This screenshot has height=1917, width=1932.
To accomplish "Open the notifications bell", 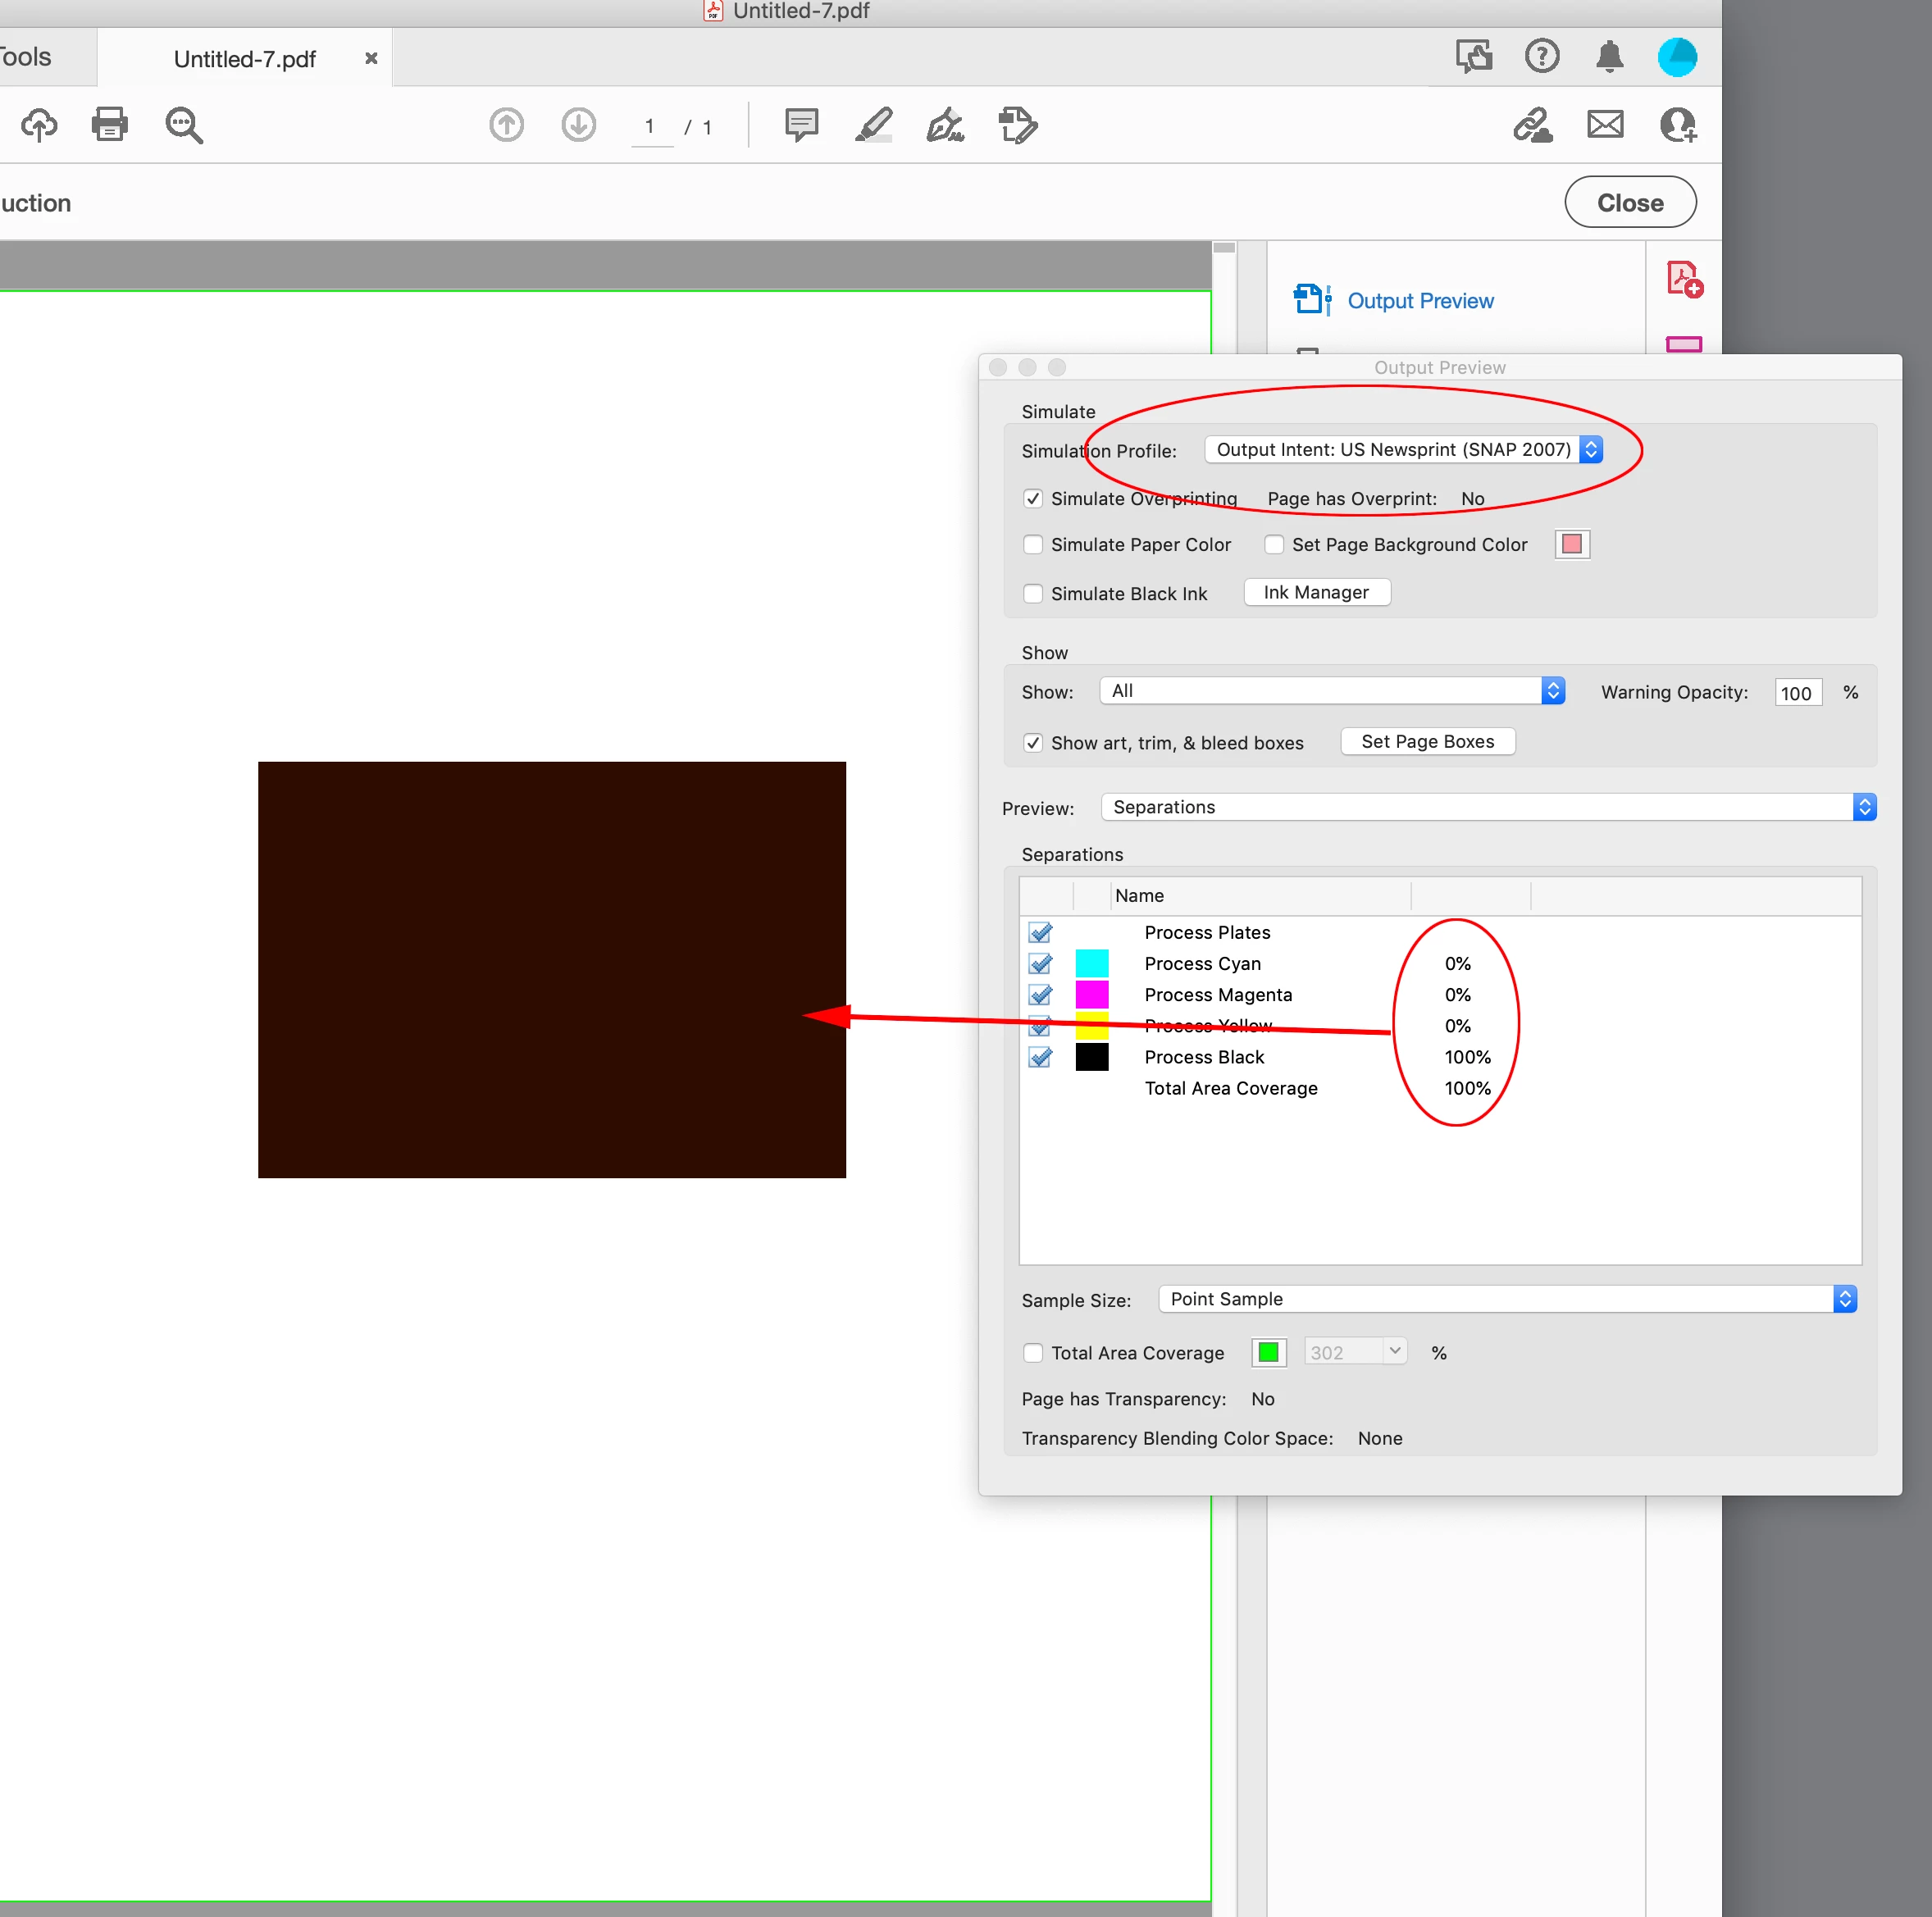I will [1609, 56].
